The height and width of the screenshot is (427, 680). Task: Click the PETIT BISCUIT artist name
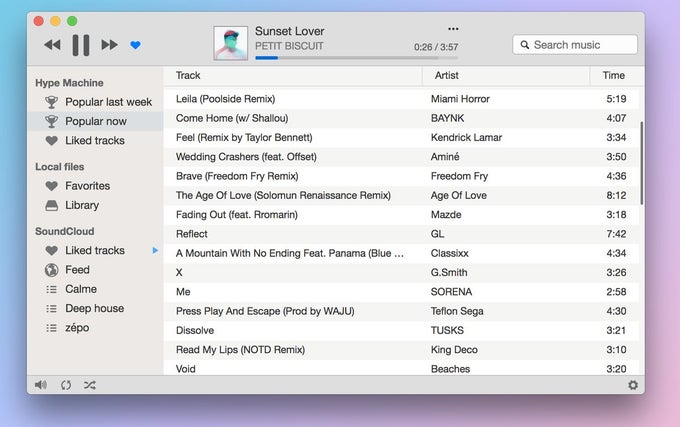tap(289, 46)
